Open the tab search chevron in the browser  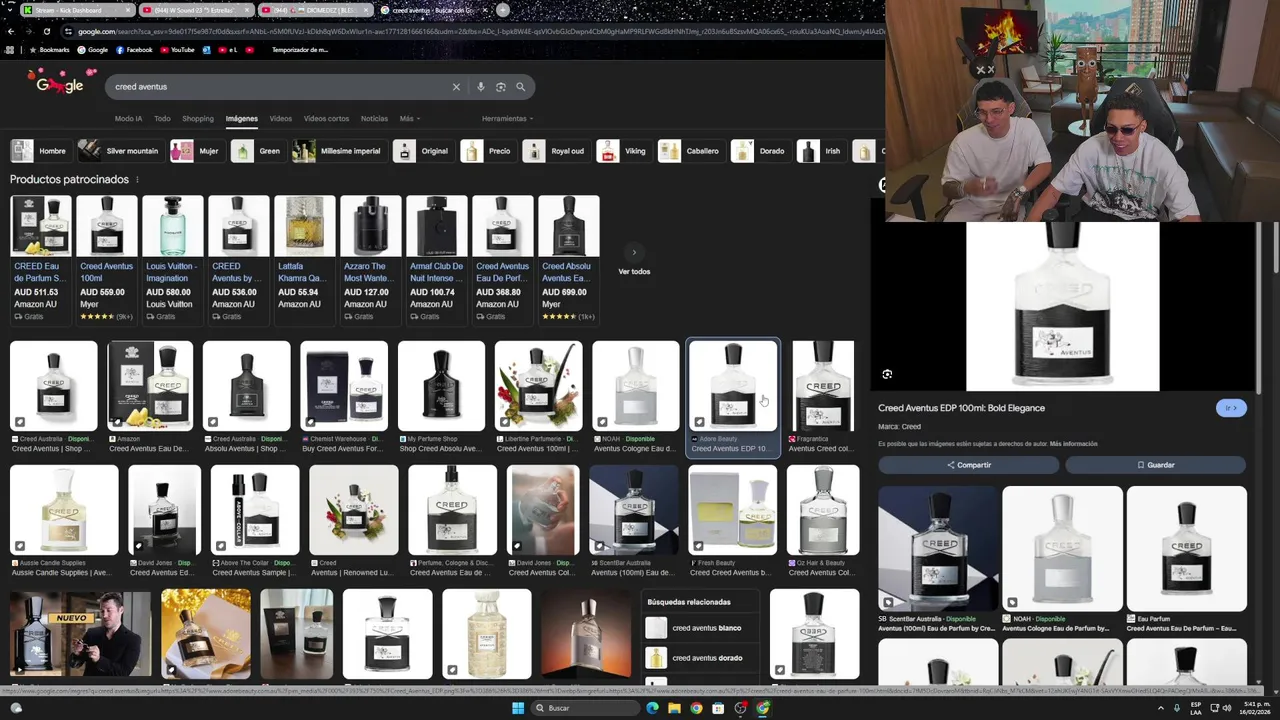click(x=10, y=10)
